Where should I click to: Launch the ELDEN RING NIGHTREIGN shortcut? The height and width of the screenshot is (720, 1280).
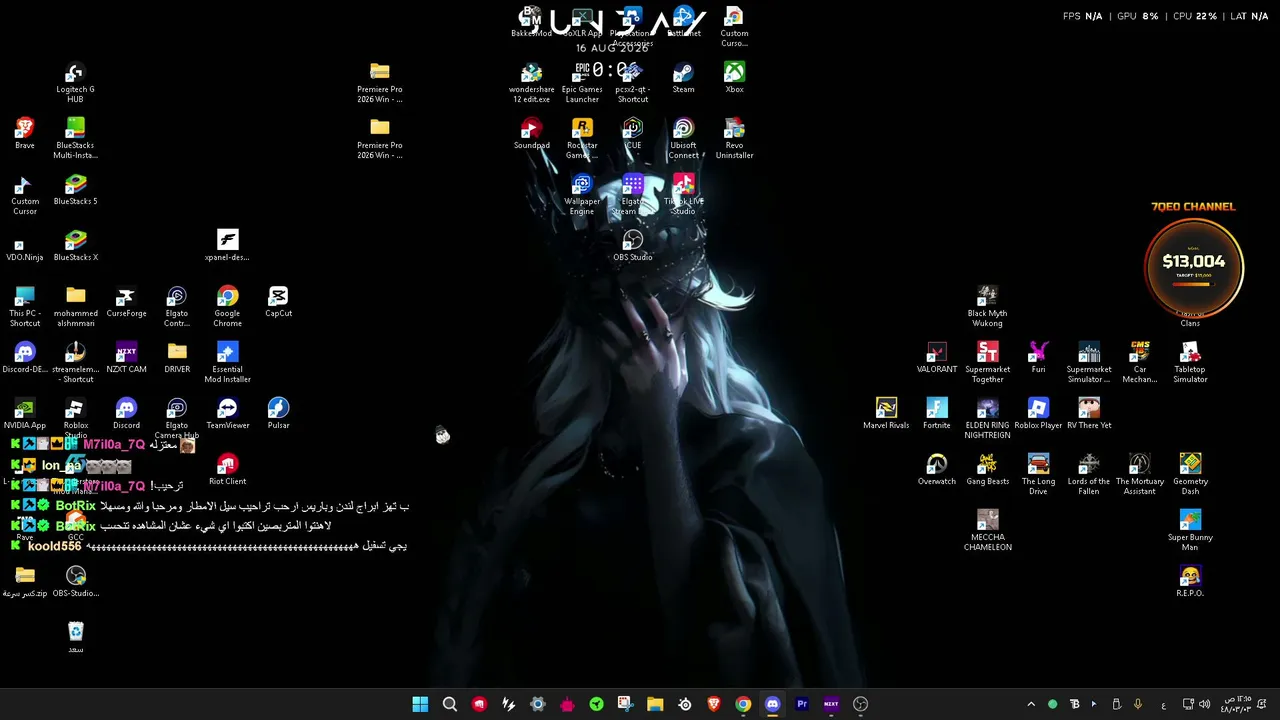(987, 419)
